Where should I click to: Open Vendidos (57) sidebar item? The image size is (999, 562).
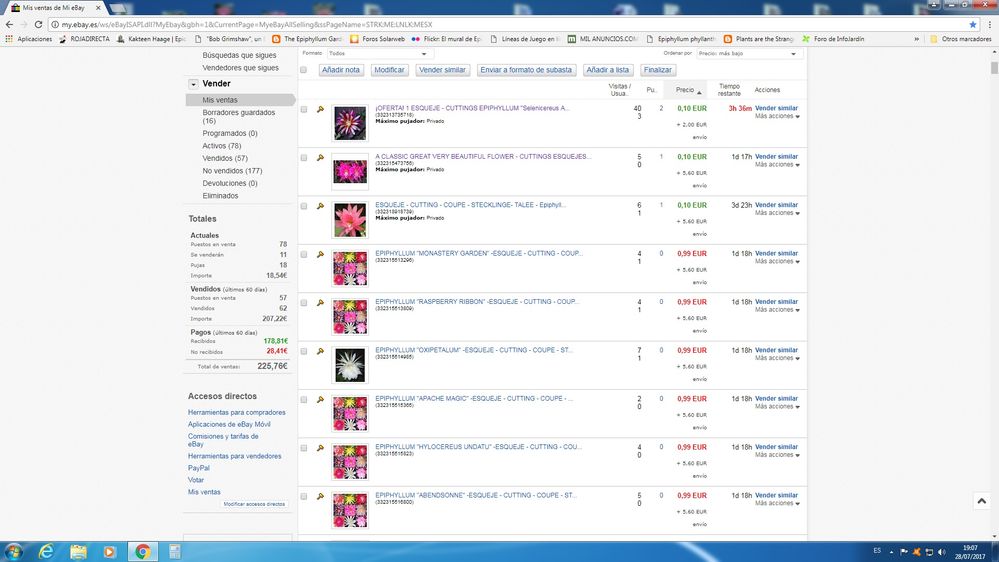pyautogui.click(x=225, y=159)
